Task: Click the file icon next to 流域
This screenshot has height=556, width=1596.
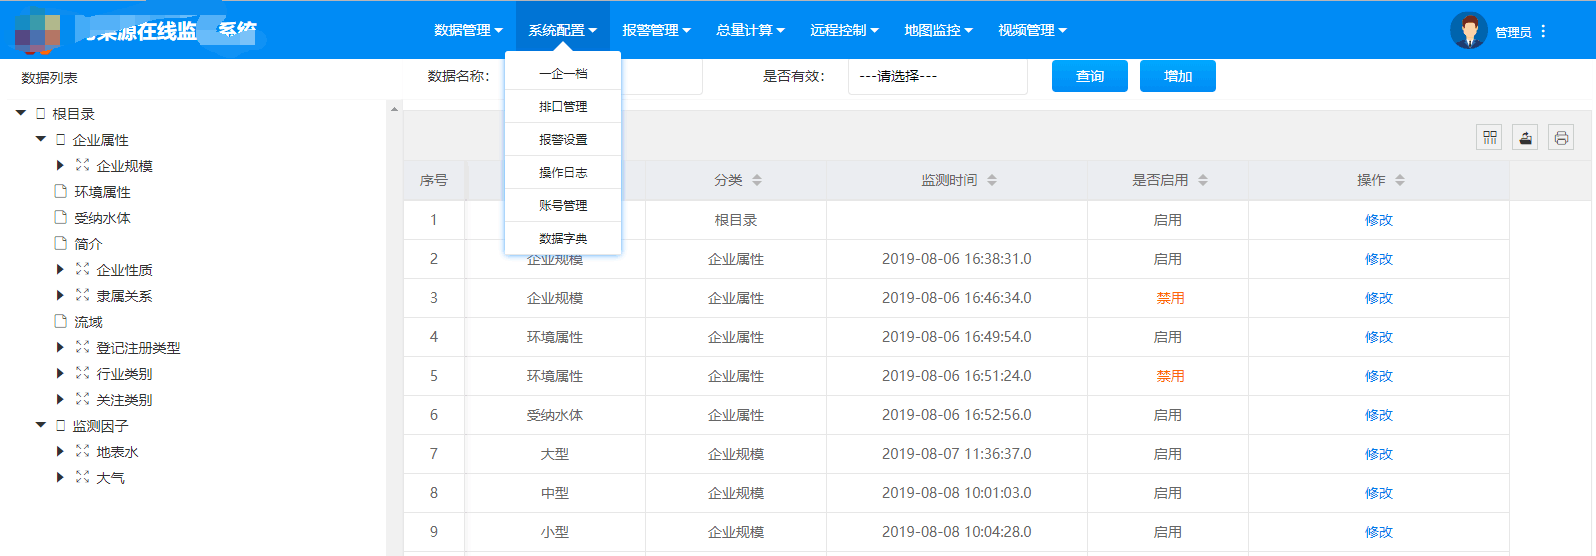Action: (61, 321)
